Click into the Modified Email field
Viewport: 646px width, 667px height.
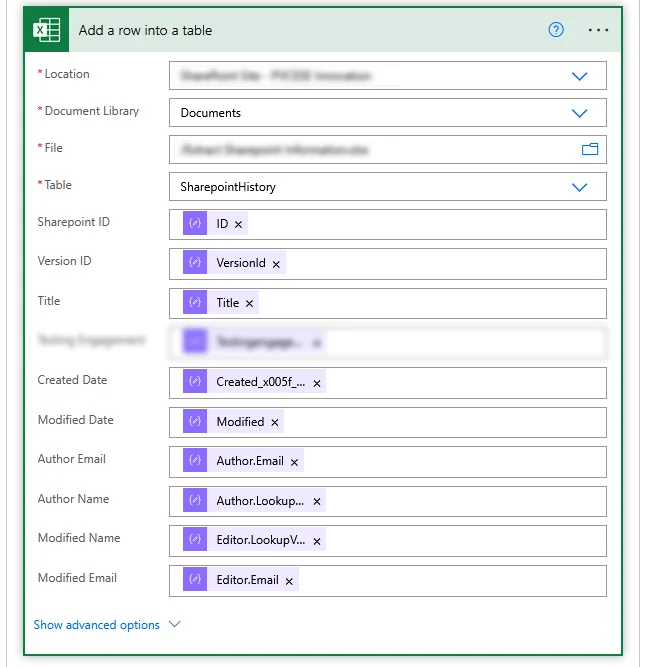click(x=388, y=581)
